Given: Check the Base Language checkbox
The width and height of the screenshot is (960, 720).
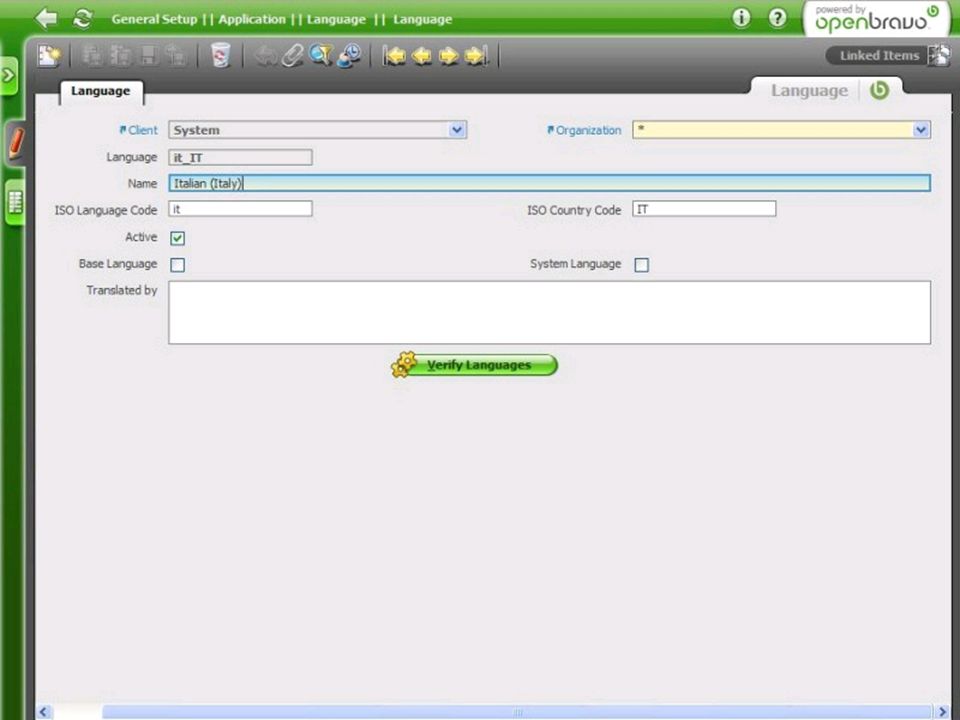Looking at the screenshot, I should (x=178, y=265).
